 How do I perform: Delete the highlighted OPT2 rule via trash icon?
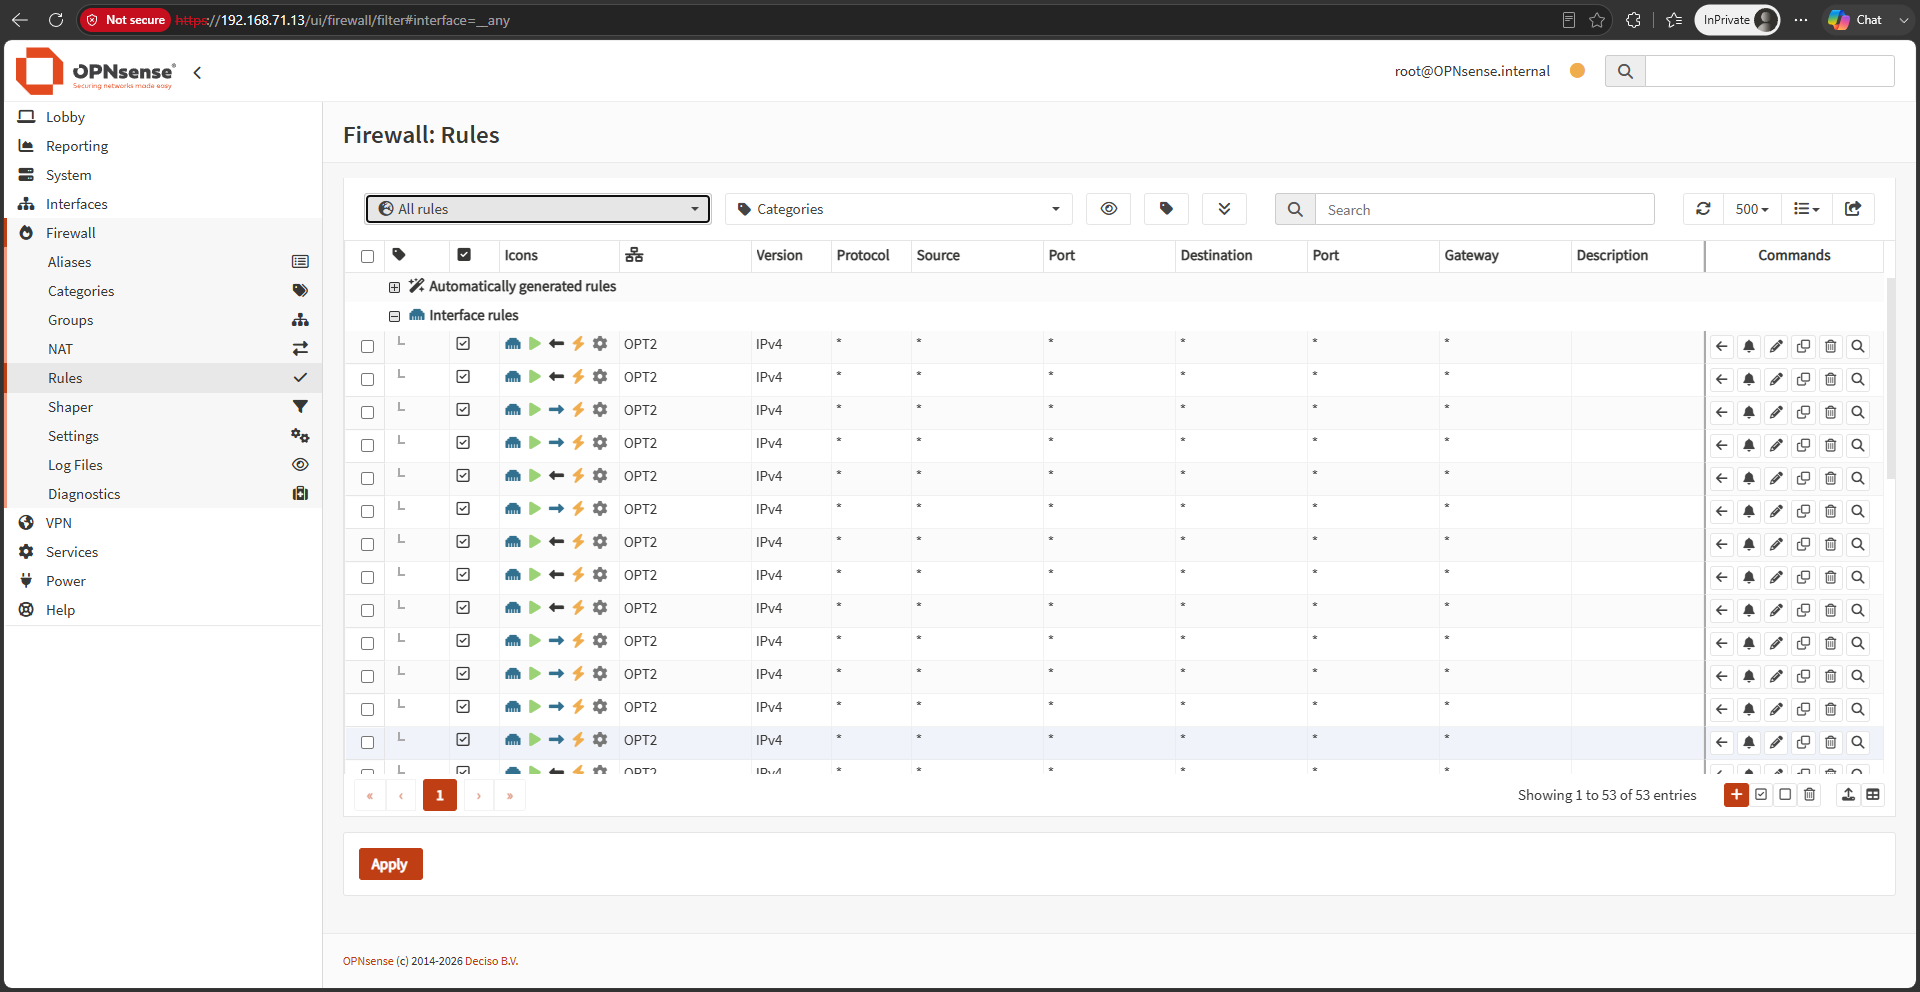(1830, 742)
